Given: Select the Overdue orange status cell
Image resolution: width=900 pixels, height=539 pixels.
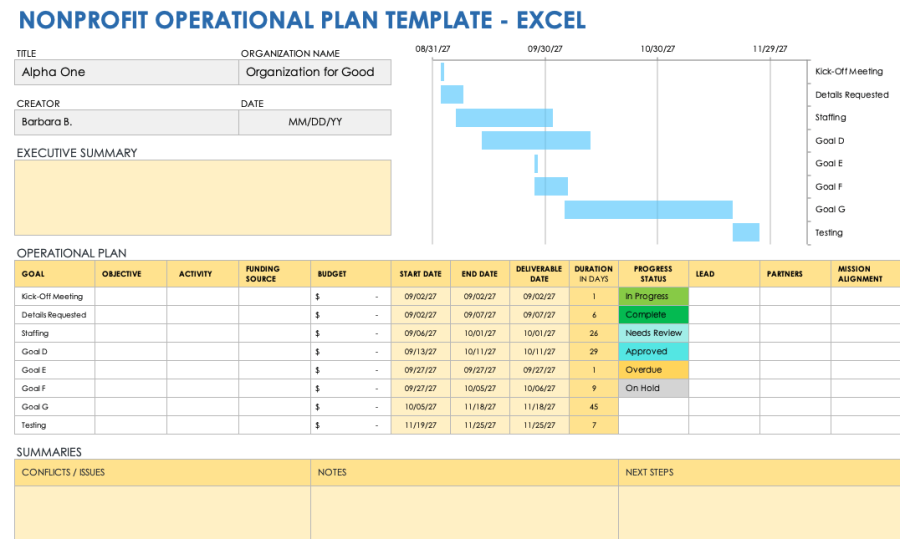Looking at the screenshot, I should (x=653, y=370).
